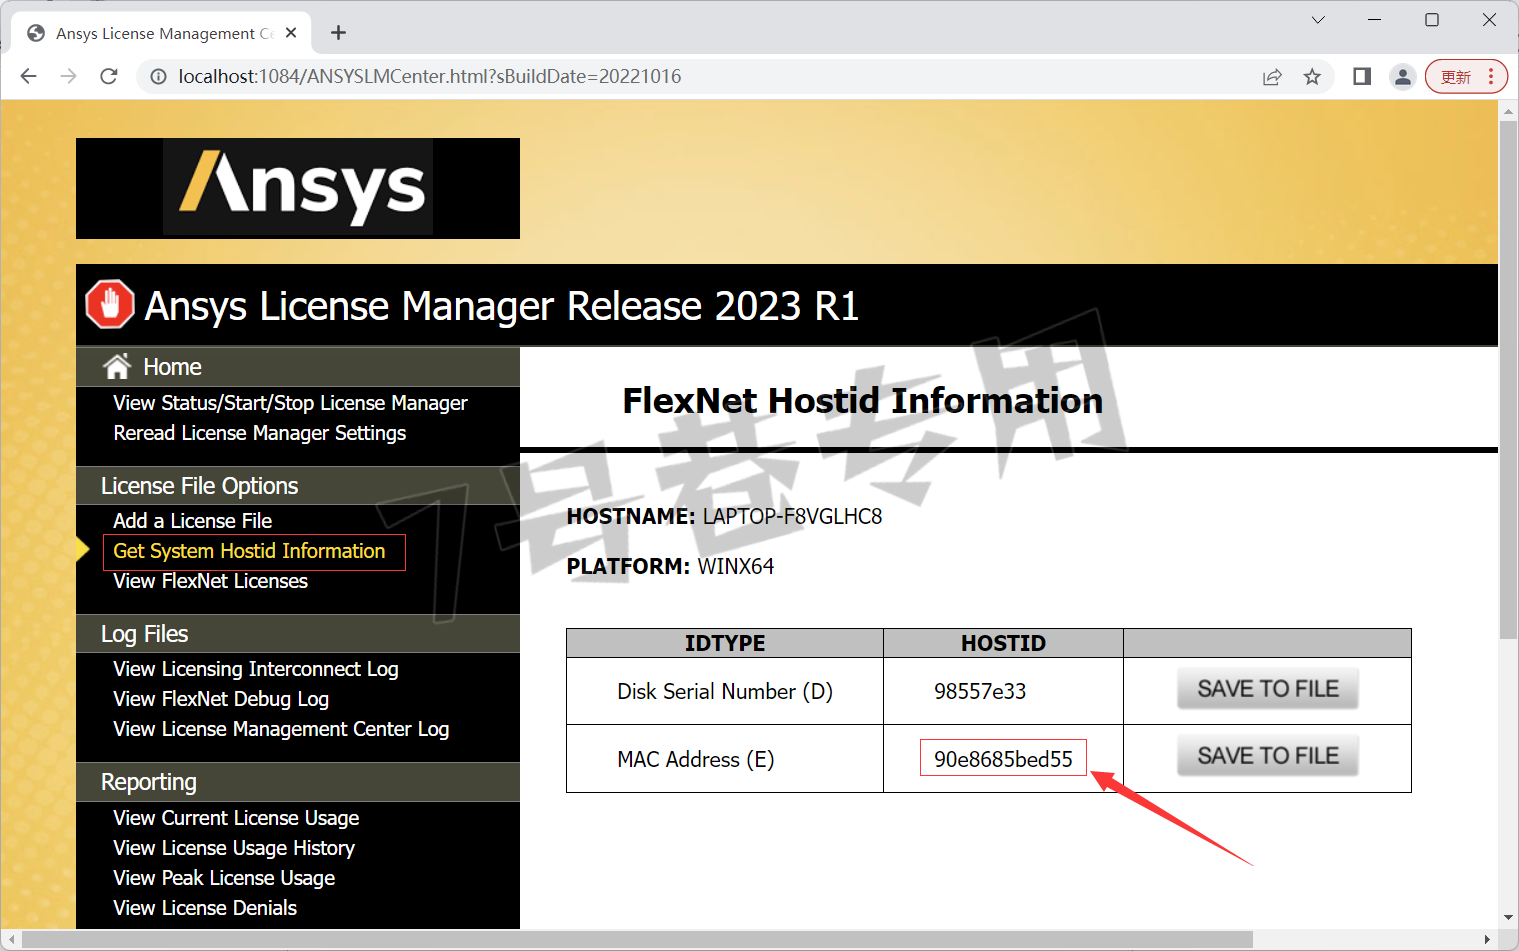
Task: Click the vertical scrollbar thumb
Action: [x=1508, y=380]
